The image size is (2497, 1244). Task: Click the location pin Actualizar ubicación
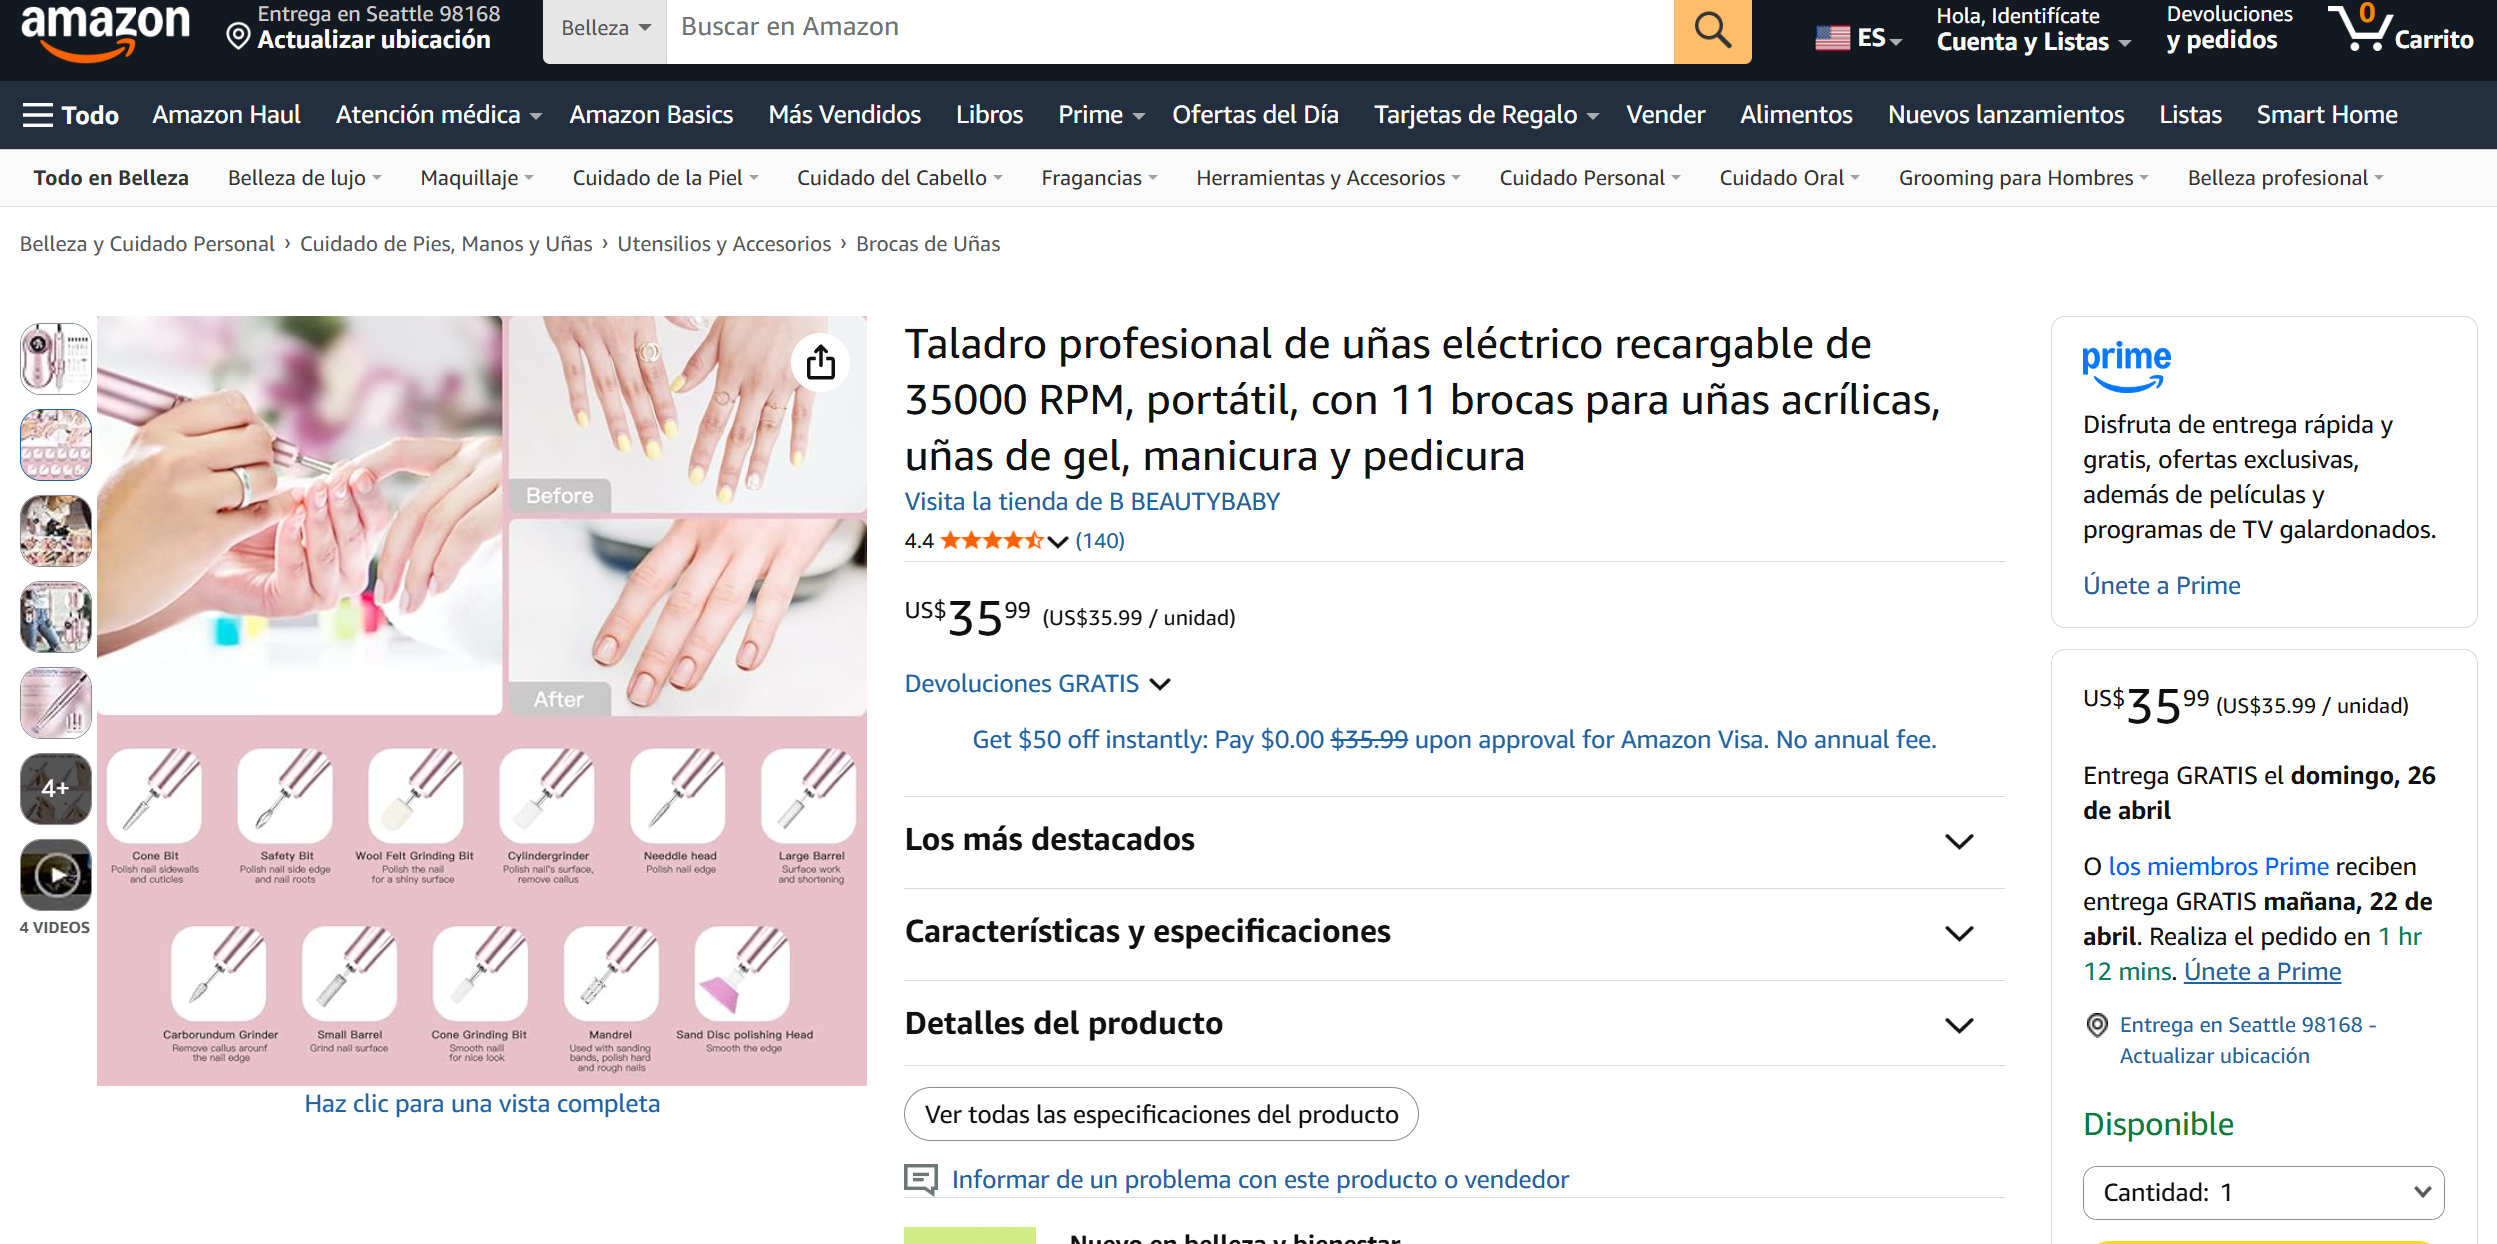pos(363,28)
